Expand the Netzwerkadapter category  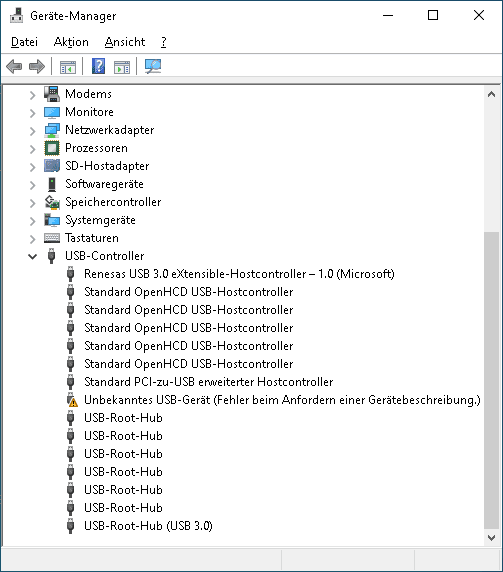(32, 131)
